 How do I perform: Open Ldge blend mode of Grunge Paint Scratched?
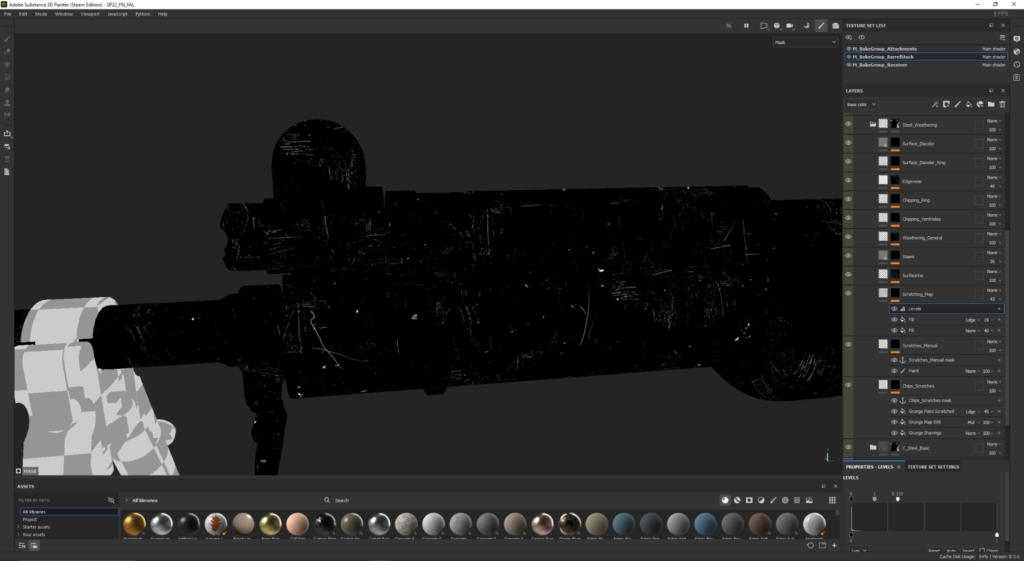coord(971,411)
